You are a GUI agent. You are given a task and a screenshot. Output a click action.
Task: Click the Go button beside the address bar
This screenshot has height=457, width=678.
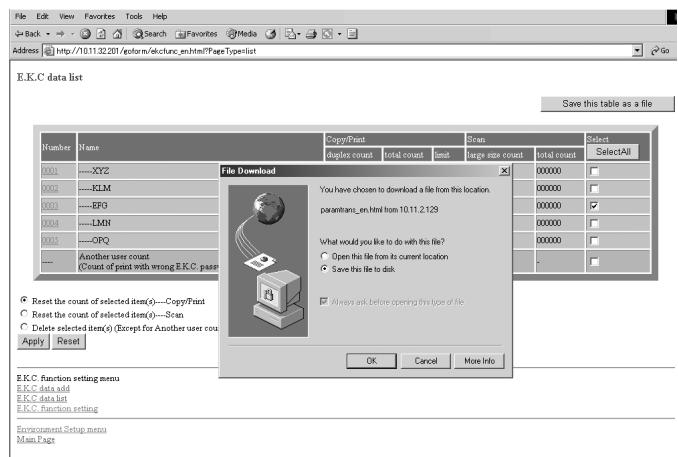(660, 51)
